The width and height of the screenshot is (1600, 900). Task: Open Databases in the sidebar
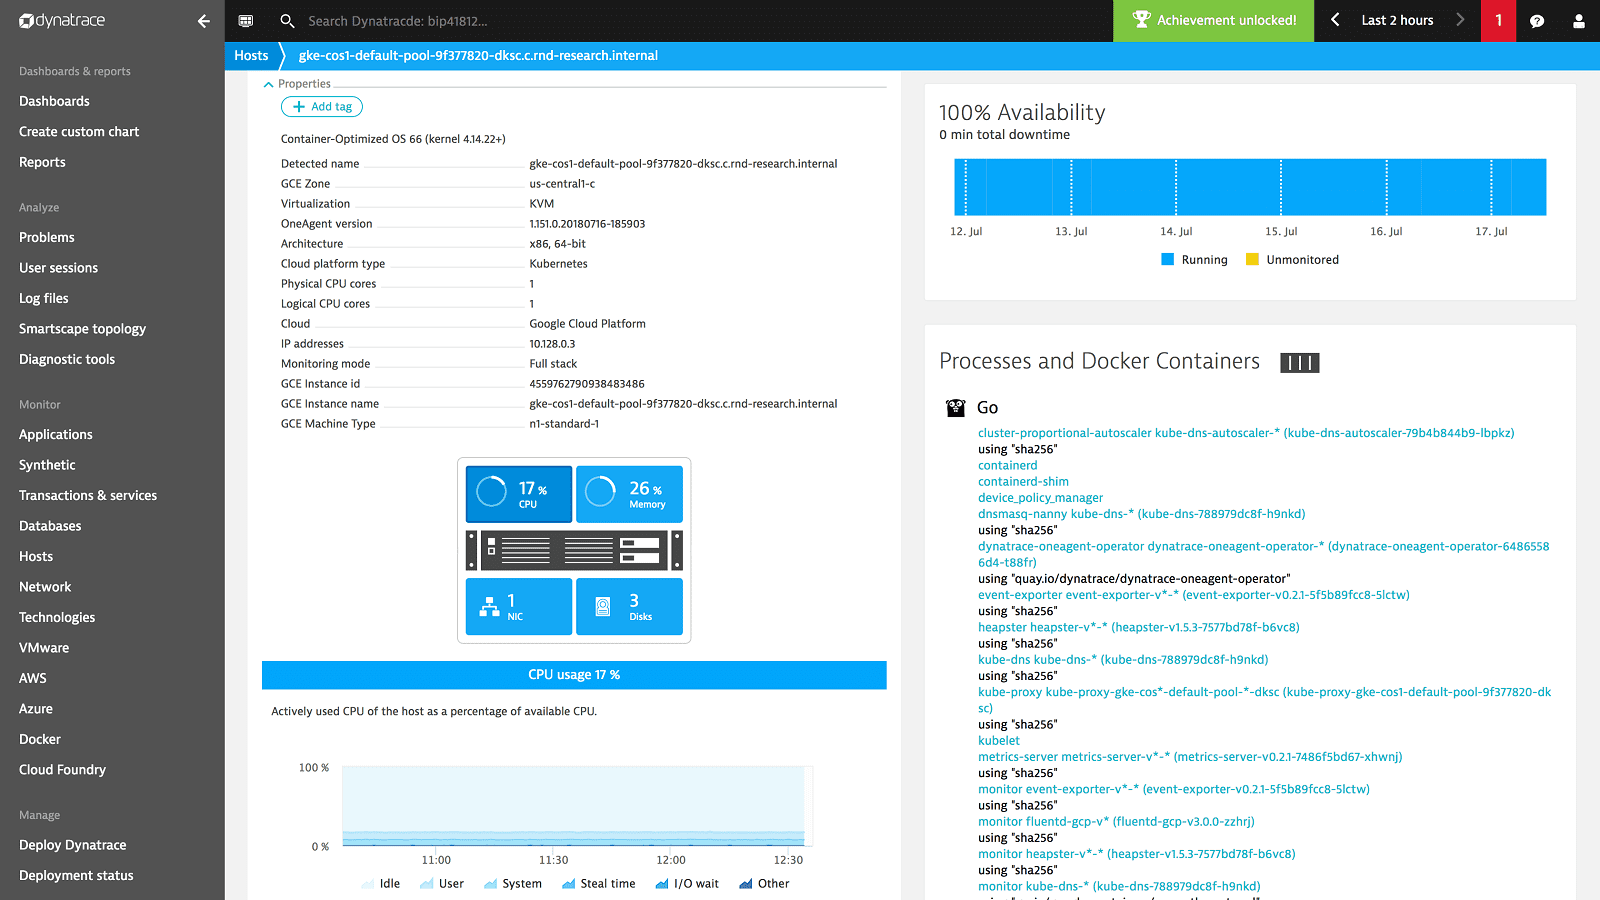pos(50,526)
